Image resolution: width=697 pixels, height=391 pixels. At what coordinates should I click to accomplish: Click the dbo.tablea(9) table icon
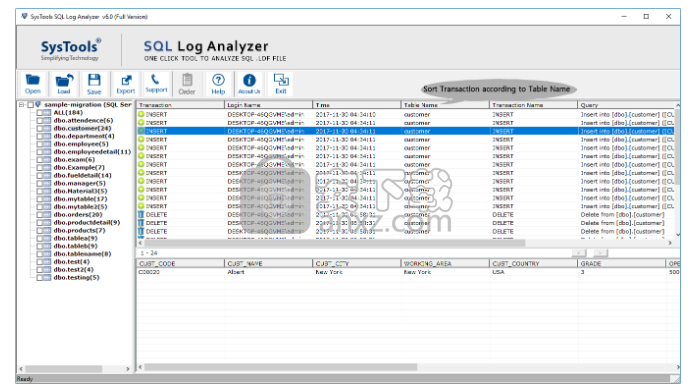[47, 239]
